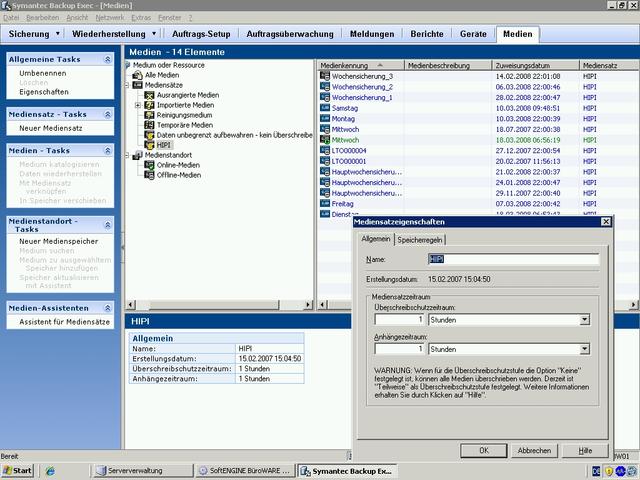This screenshot has width=640, height=480.
Task: Switch to the Speicherregeln dialog tab
Action: click(x=420, y=240)
